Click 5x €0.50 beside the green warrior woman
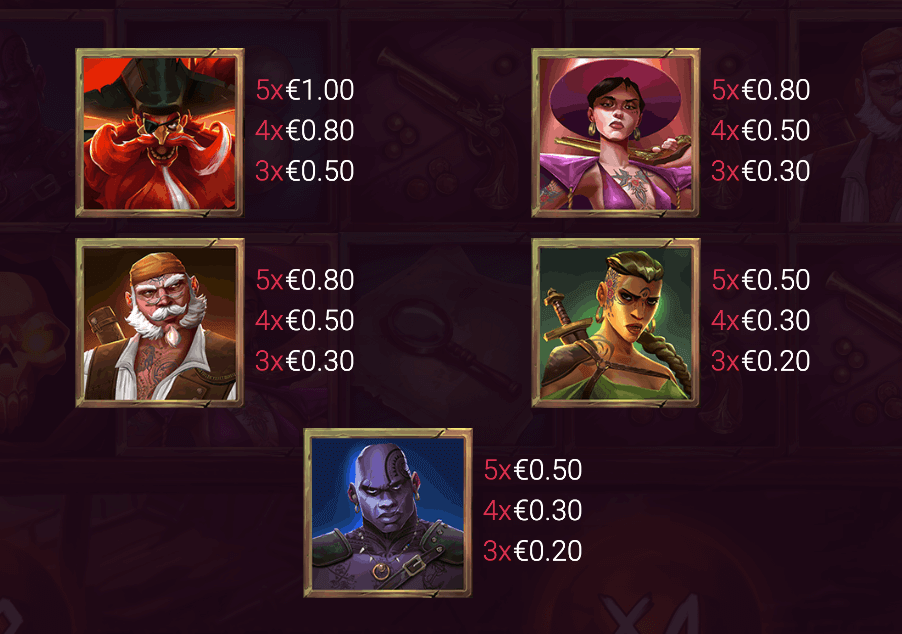This screenshot has width=902, height=634. coord(760,280)
